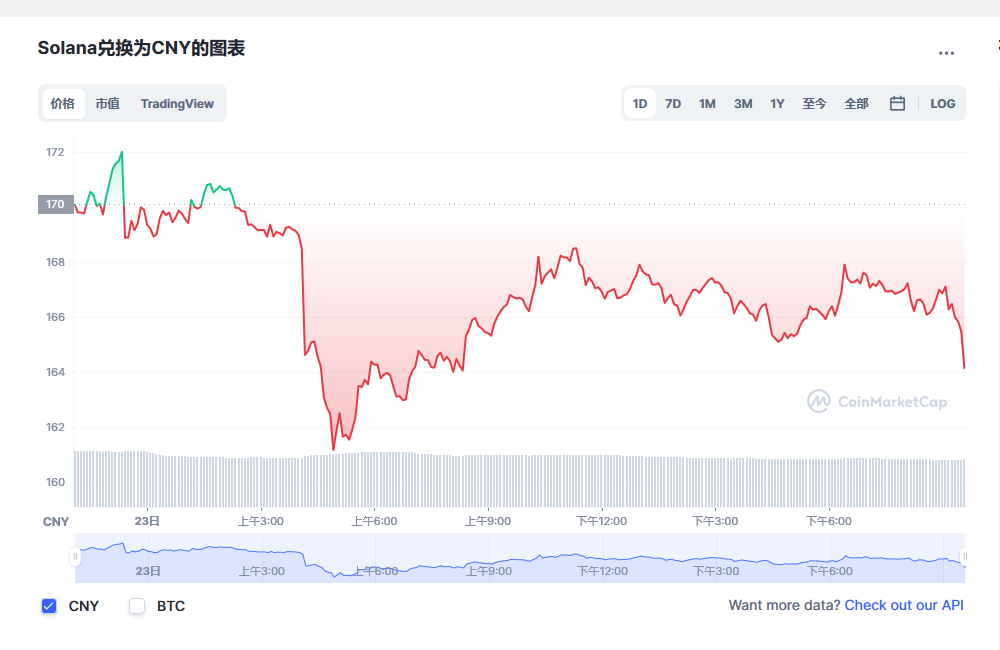The image size is (1000, 650).
Task: Click the 下午12:00 x-axis label
Action: (601, 521)
